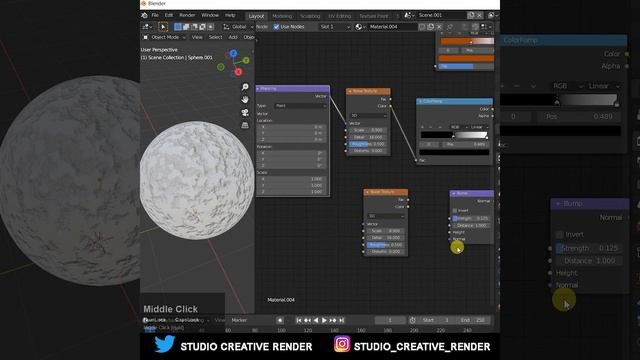Open the Window menu

(x=210, y=16)
